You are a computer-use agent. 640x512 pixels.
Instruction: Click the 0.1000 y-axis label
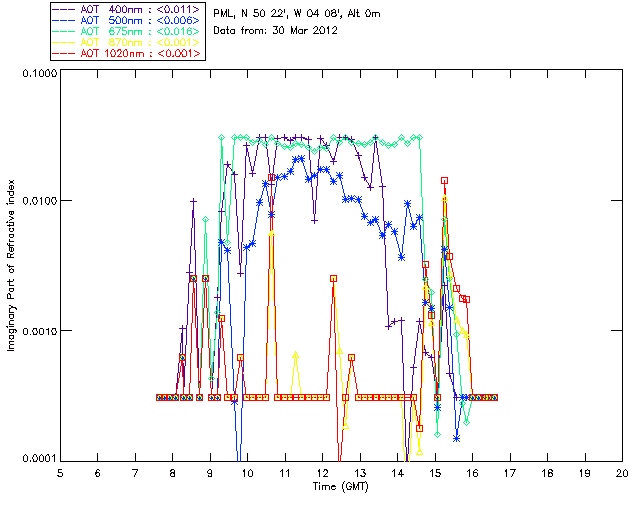pos(40,73)
